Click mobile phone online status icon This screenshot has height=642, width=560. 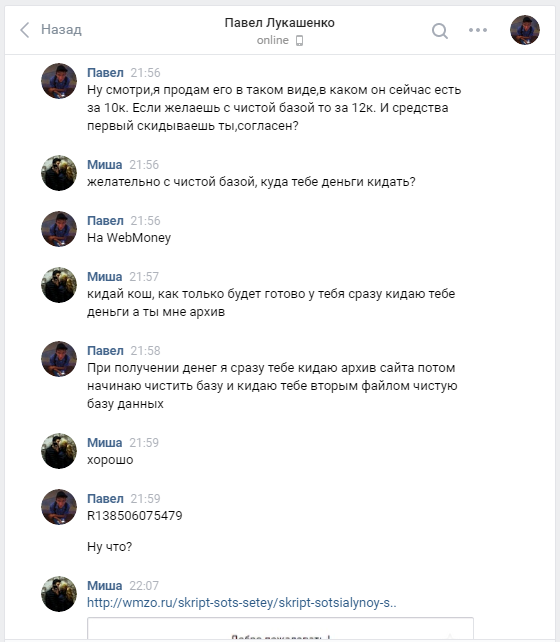click(299, 41)
